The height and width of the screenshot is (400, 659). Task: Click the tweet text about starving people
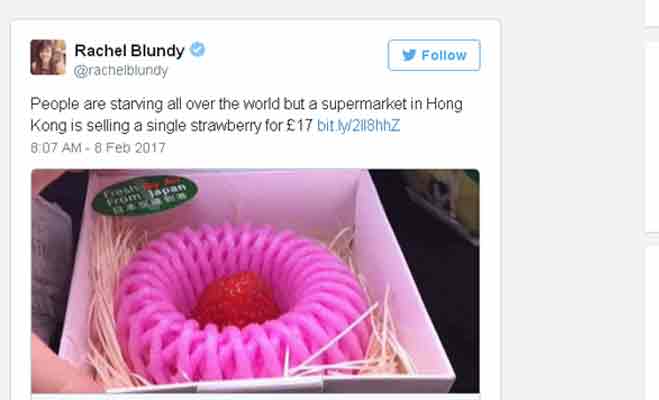point(246,115)
